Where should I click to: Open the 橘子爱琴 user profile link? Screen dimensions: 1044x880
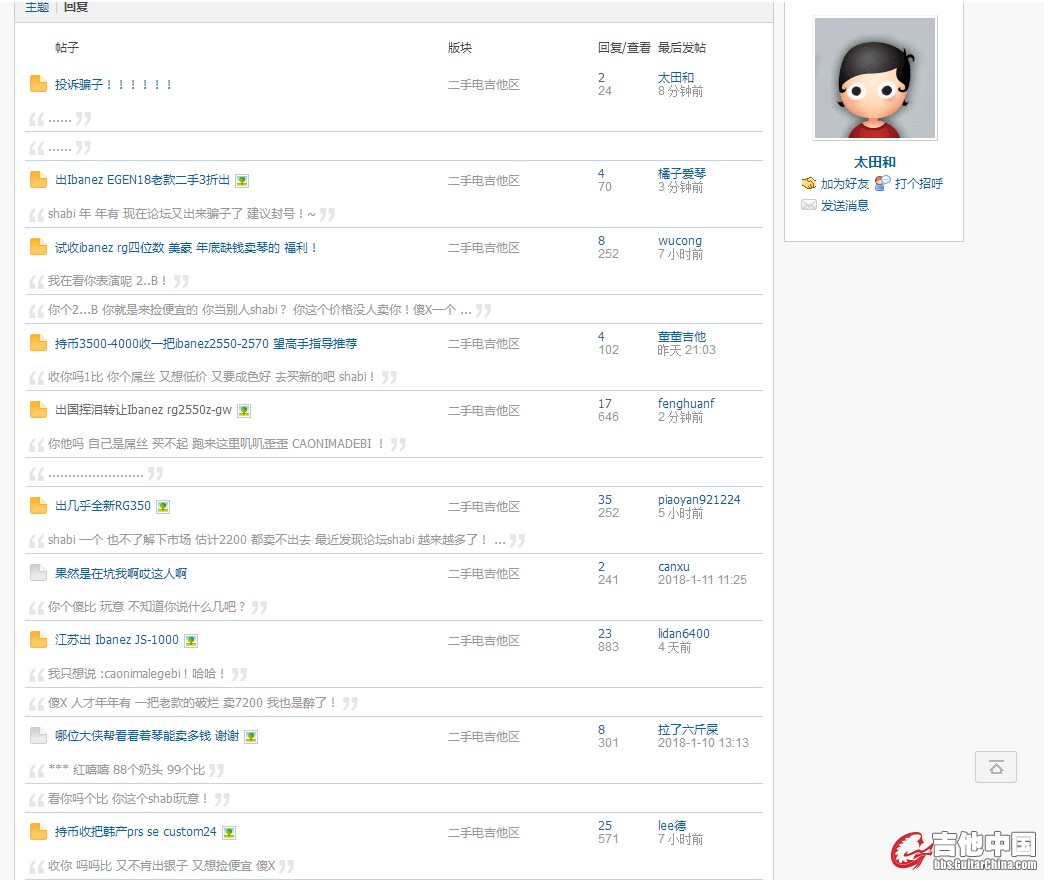pyautogui.click(x=682, y=174)
